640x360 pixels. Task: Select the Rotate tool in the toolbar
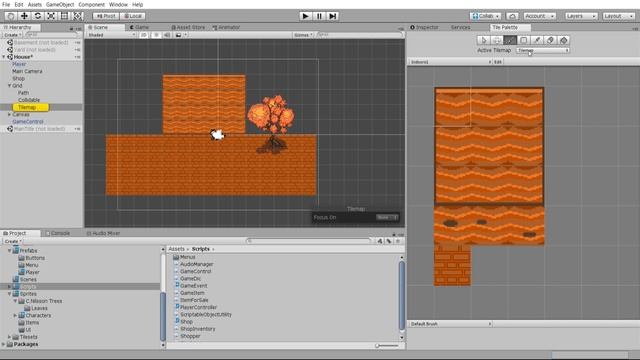(38, 16)
